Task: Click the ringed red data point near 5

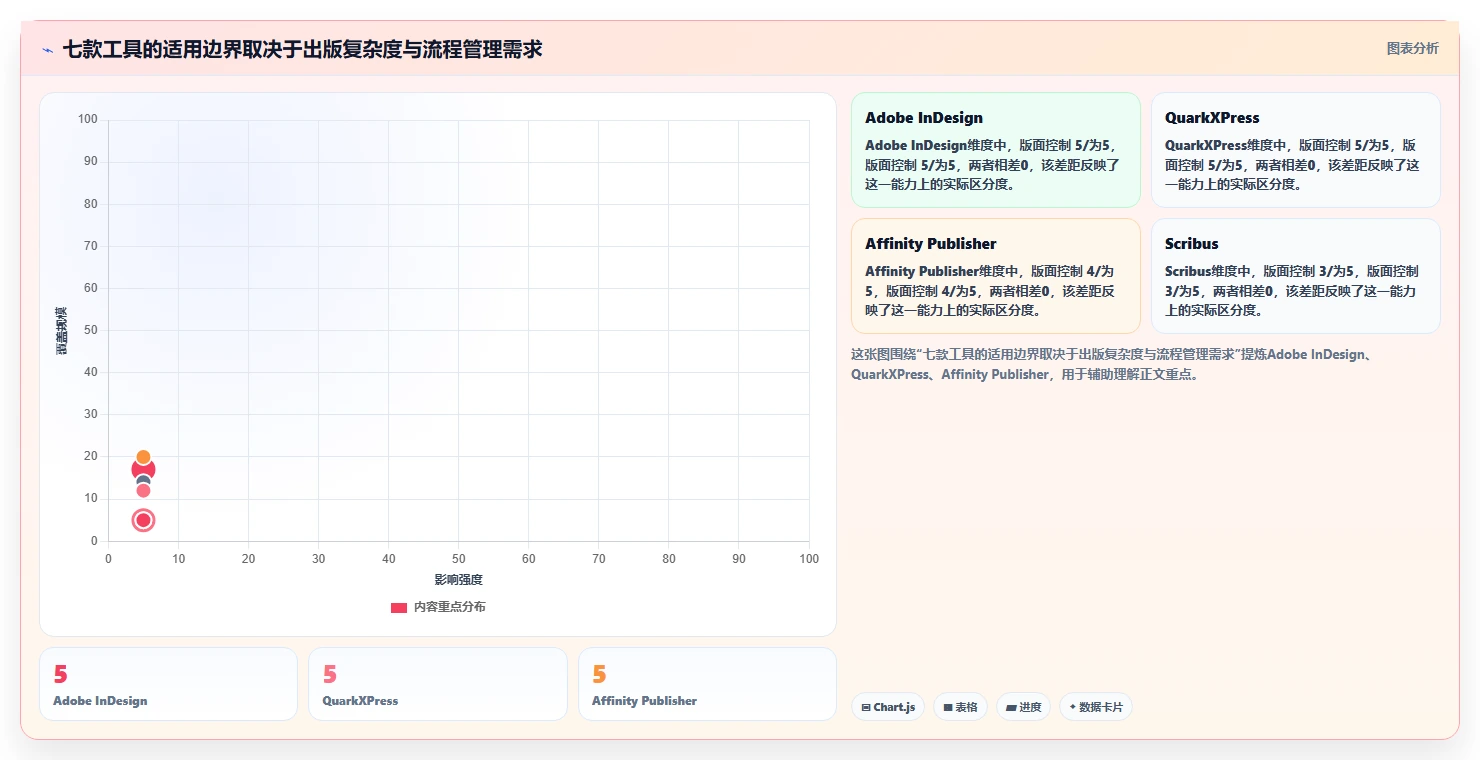Action: pyautogui.click(x=143, y=520)
